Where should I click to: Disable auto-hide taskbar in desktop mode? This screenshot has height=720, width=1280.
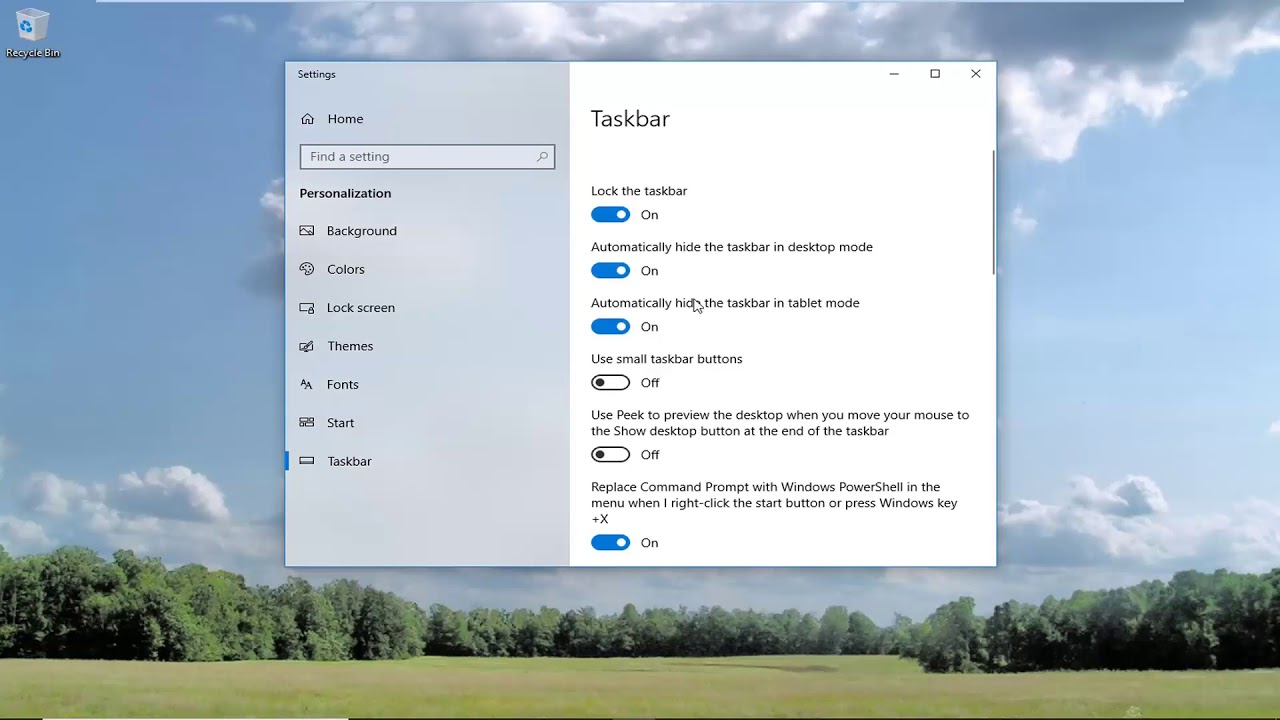point(610,271)
